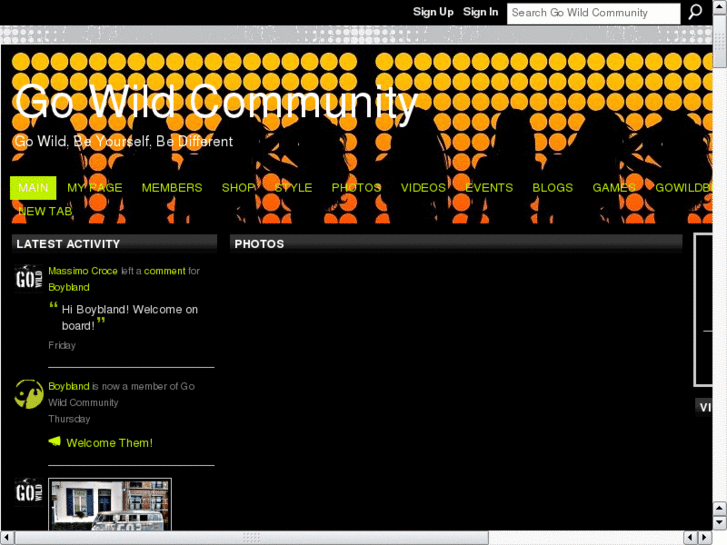The width and height of the screenshot is (727, 545).
Task: Open the van and building photo thumbnail
Action: click(110, 504)
